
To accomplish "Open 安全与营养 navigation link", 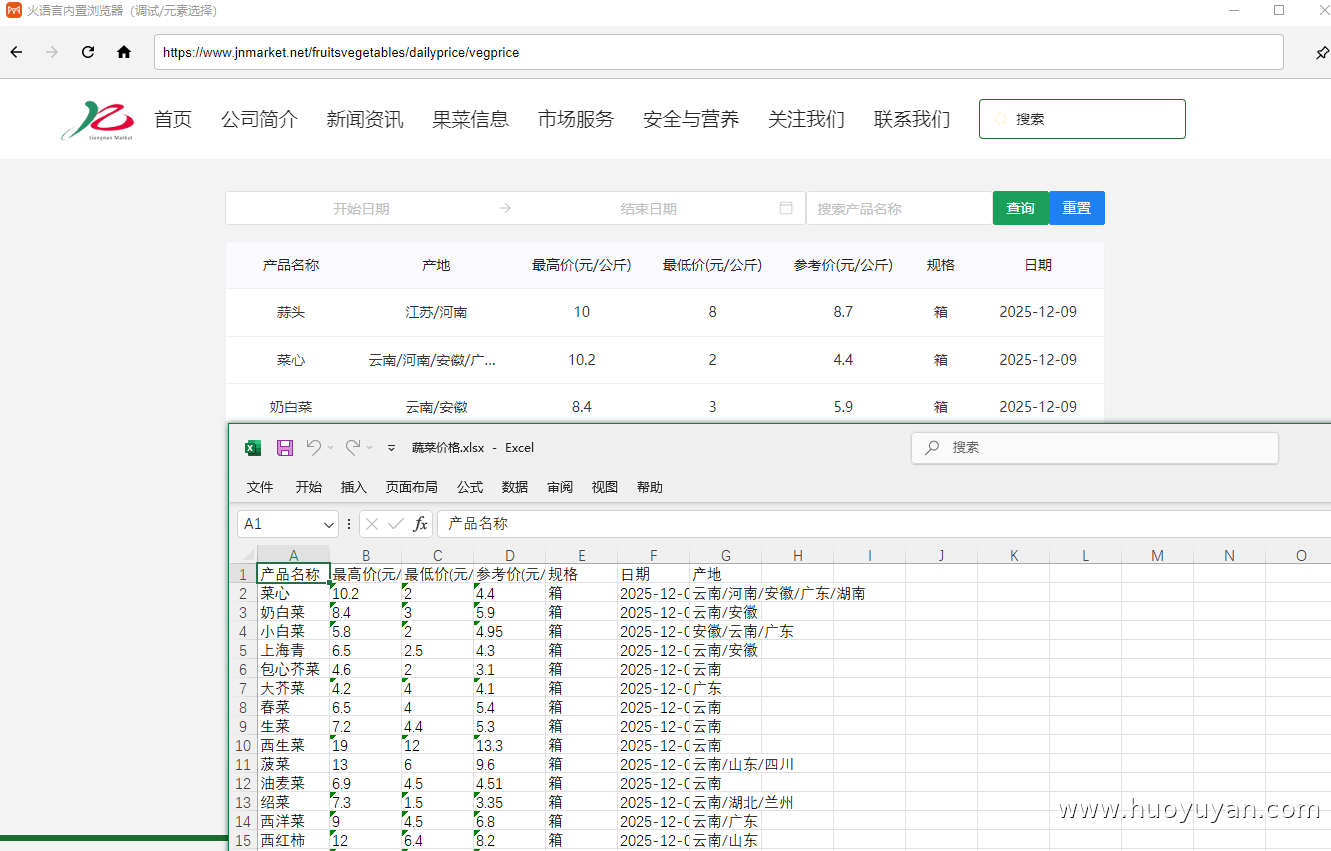I will pyautogui.click(x=691, y=119).
